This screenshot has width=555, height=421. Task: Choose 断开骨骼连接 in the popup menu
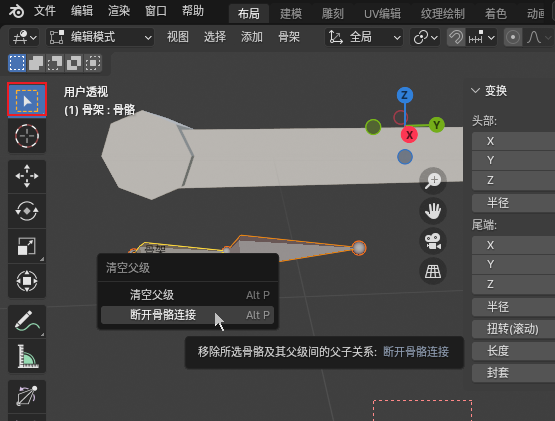[187, 315]
